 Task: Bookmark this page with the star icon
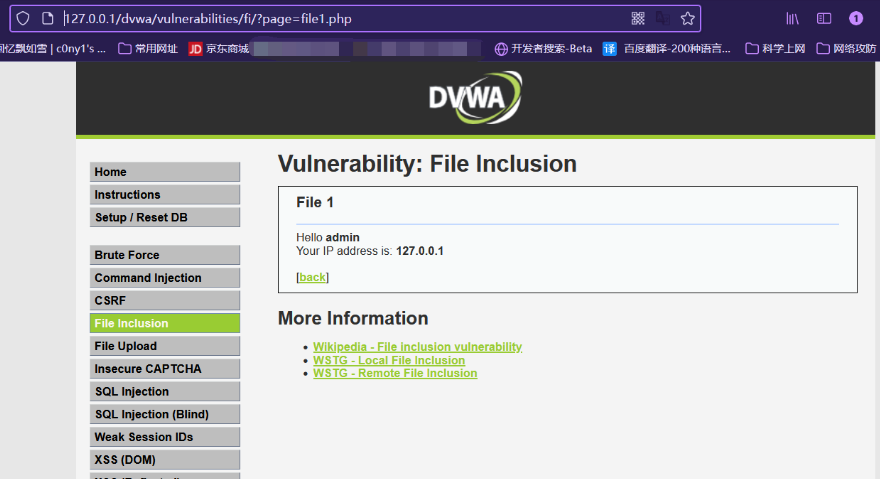[x=688, y=19]
